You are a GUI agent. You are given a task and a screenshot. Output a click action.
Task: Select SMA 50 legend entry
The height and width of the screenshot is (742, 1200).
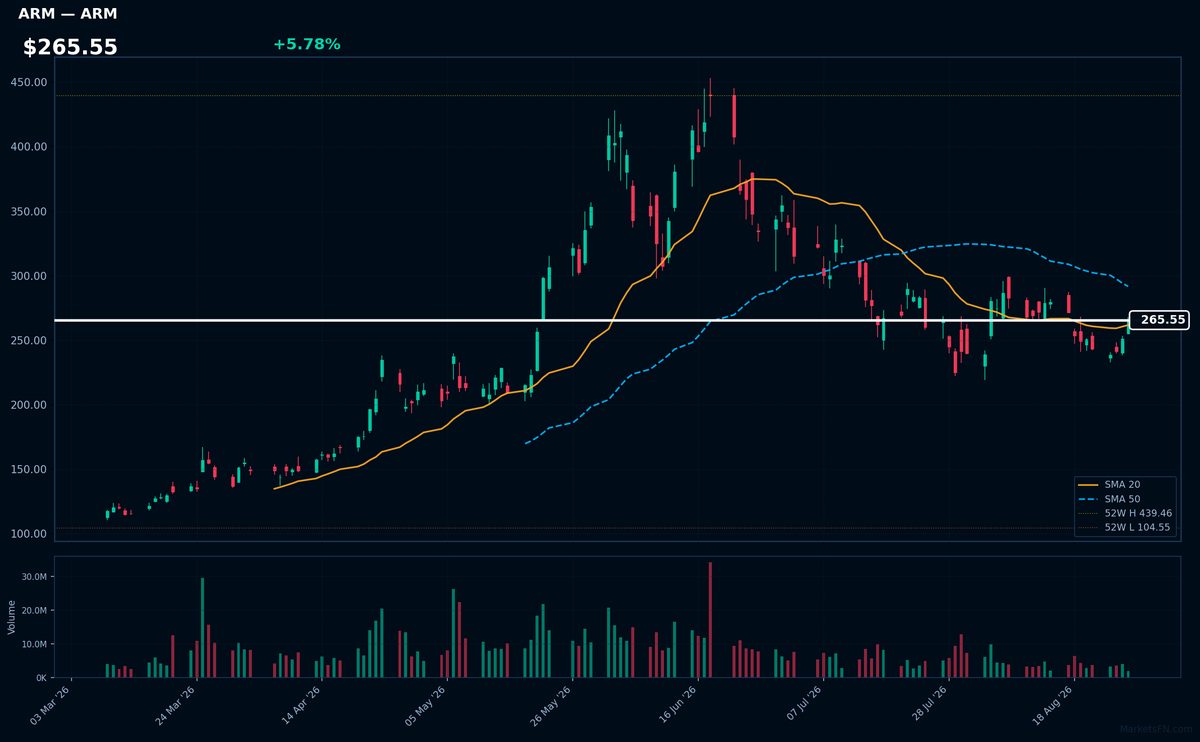tap(1109, 498)
